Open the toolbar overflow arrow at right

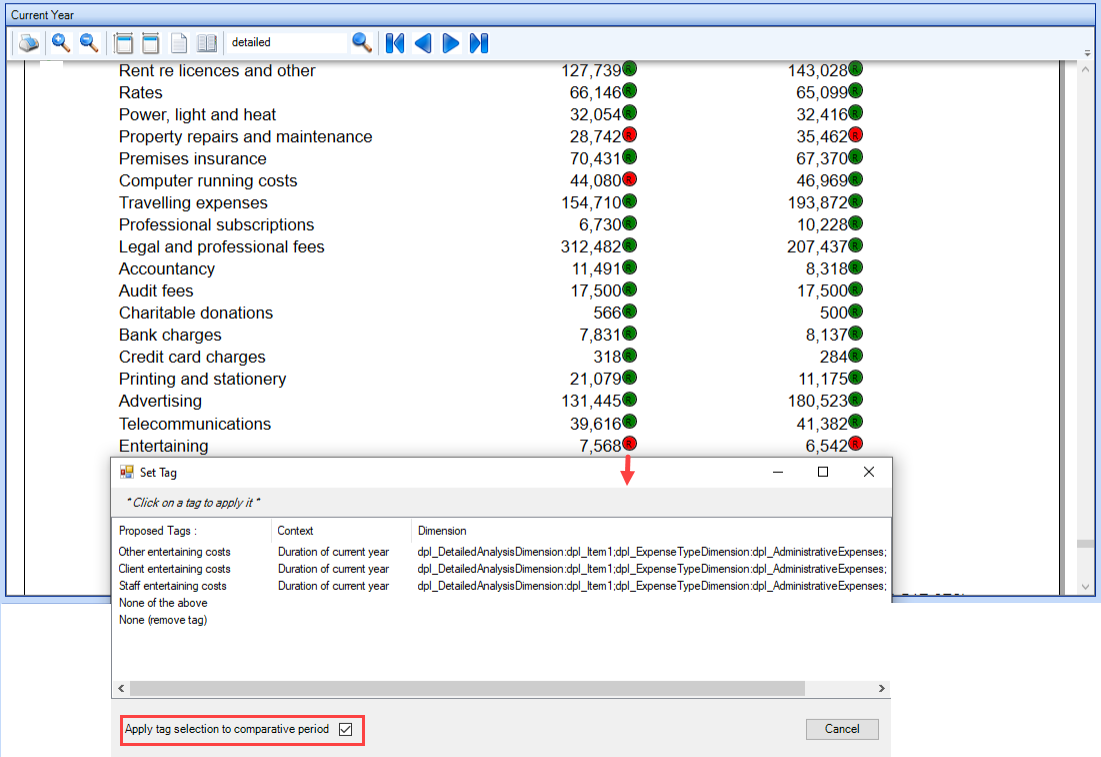point(1087,53)
